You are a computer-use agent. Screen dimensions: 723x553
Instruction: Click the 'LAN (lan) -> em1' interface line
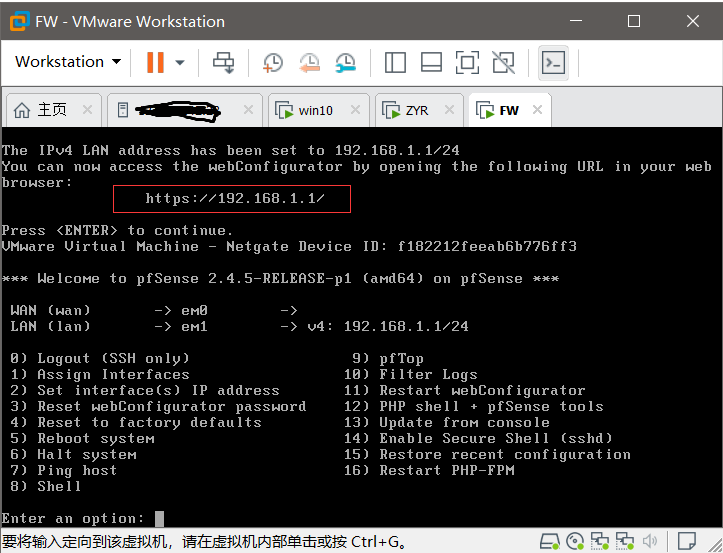[239, 326]
